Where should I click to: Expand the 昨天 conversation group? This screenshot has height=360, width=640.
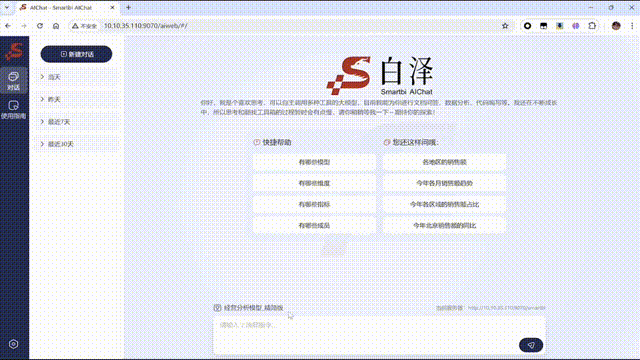tap(77, 99)
